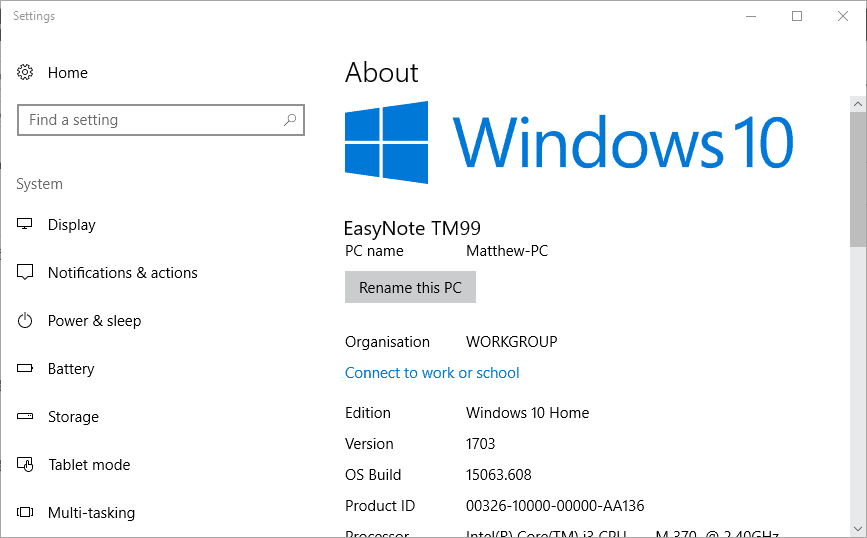The width and height of the screenshot is (867, 538).
Task: Open the Storage settings section
Action: [73, 417]
